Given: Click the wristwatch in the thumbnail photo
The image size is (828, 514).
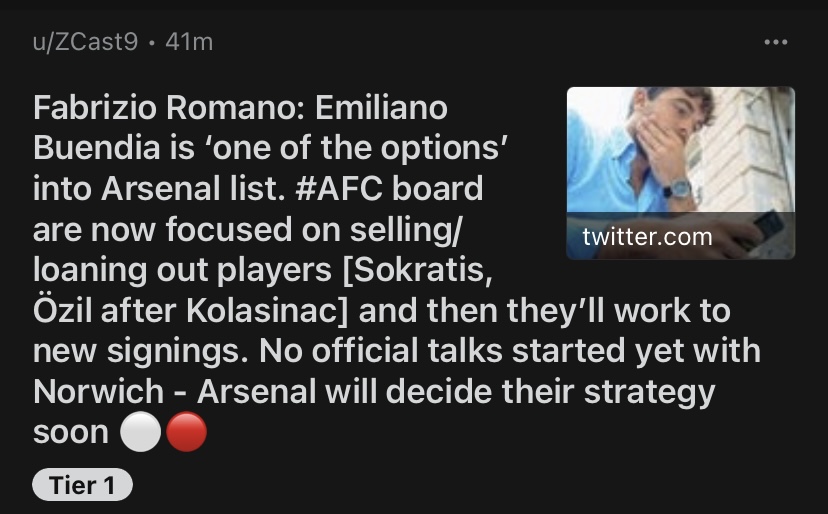Looking at the screenshot, I should [679, 187].
